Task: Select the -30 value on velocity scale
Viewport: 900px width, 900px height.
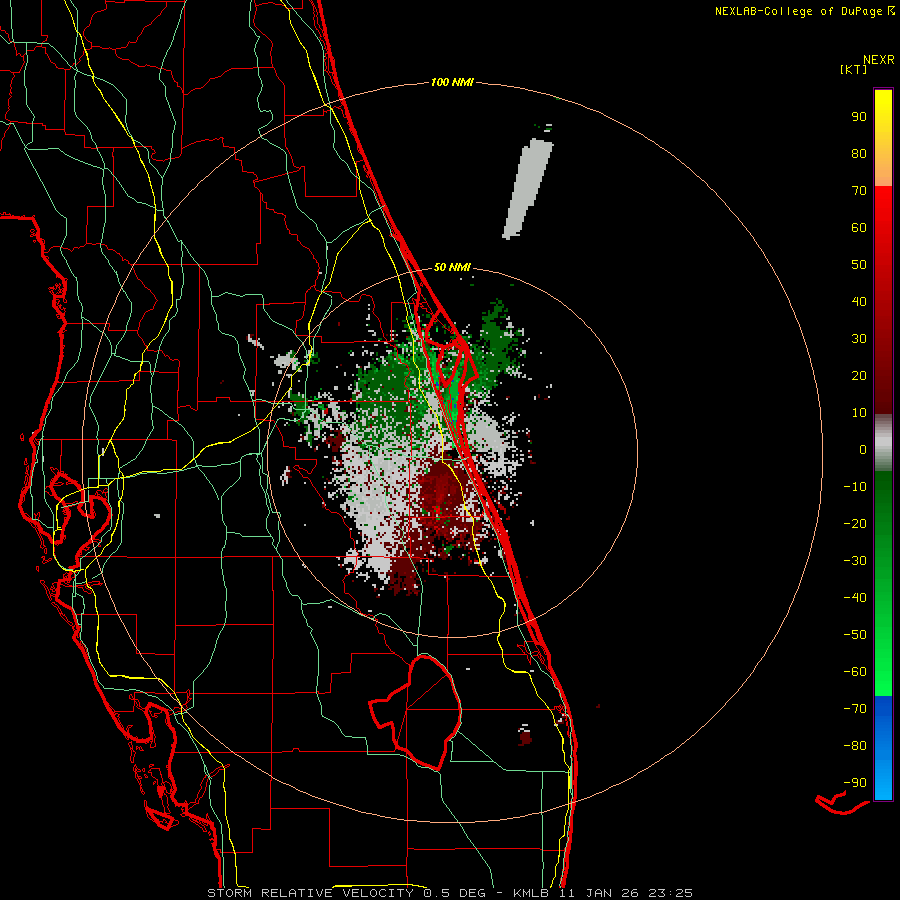Action: pos(855,561)
